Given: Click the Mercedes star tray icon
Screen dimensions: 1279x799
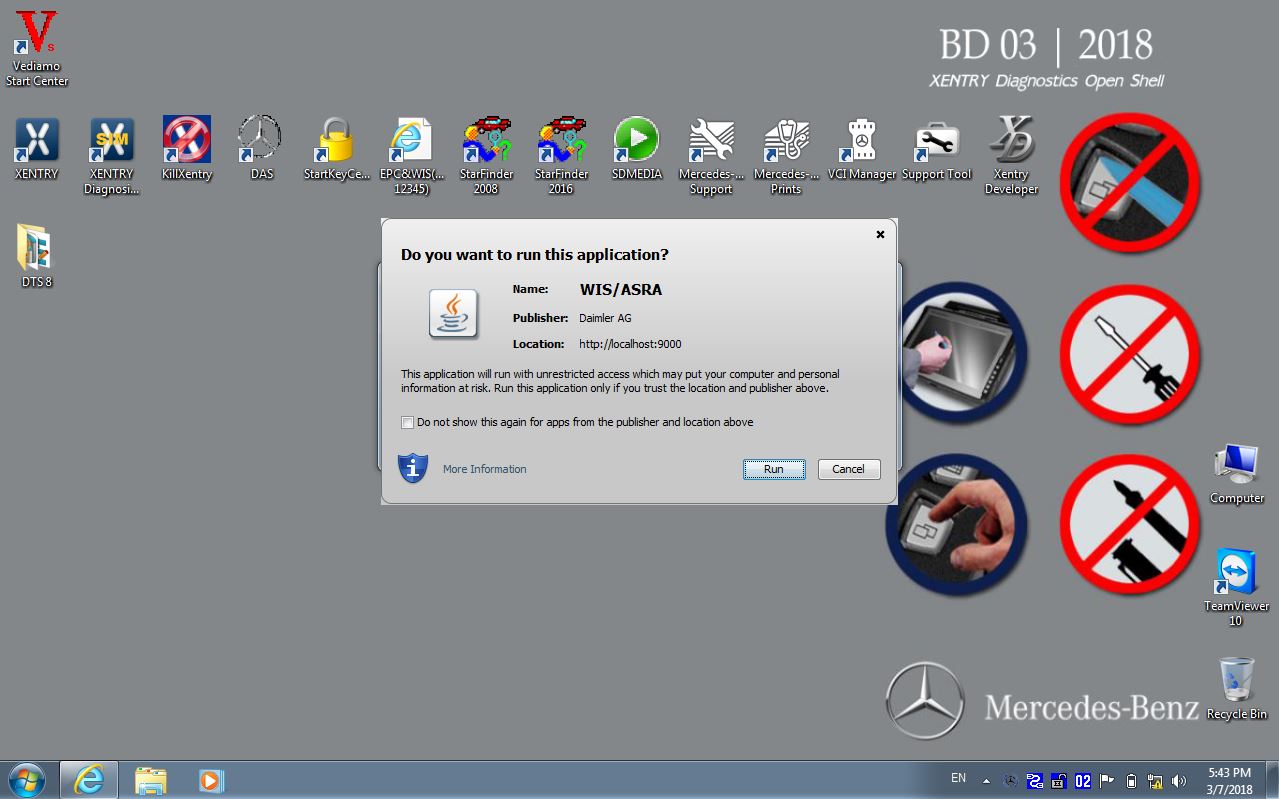Looking at the screenshot, I should [1010, 781].
